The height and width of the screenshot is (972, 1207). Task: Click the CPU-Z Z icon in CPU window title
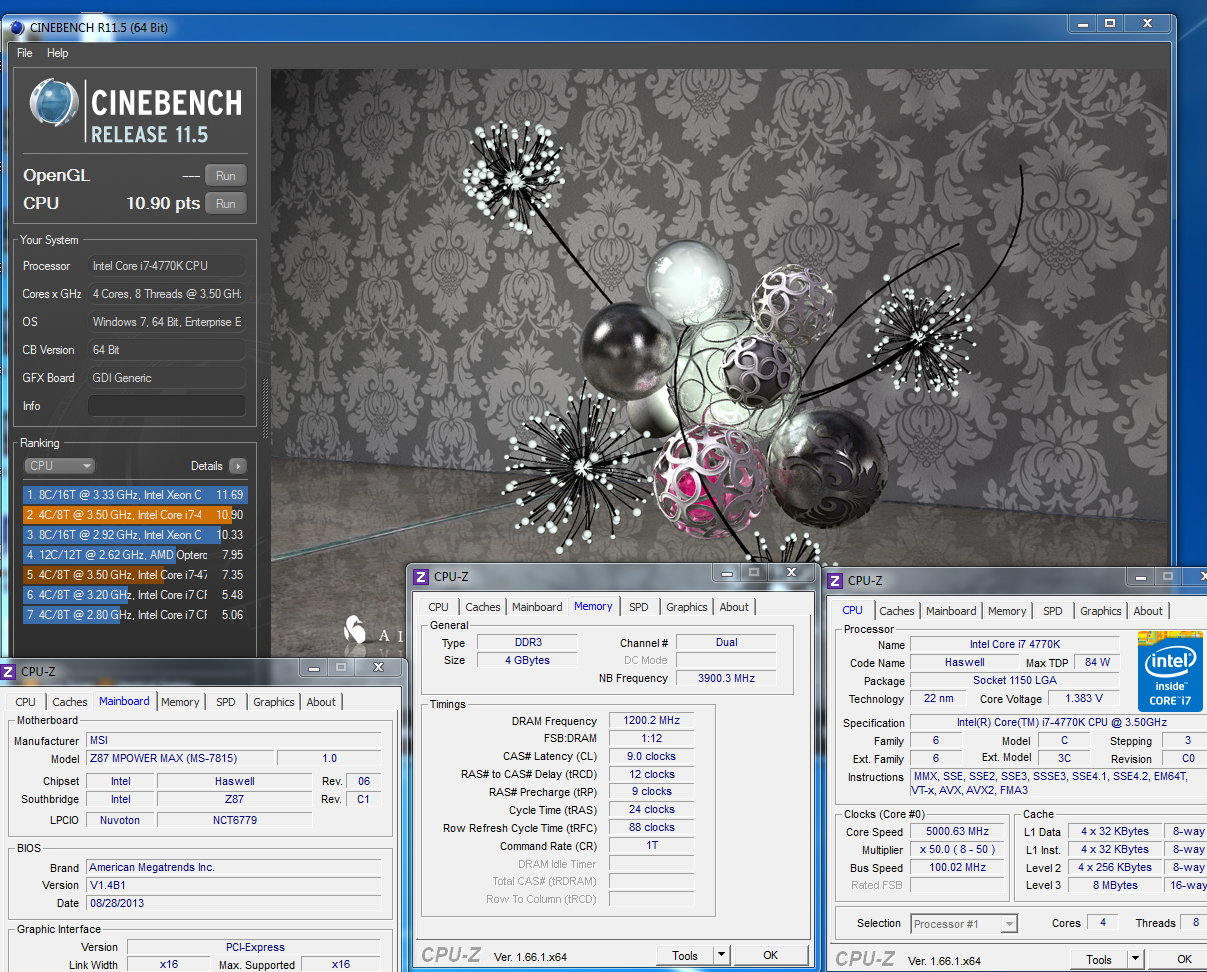[x=836, y=580]
